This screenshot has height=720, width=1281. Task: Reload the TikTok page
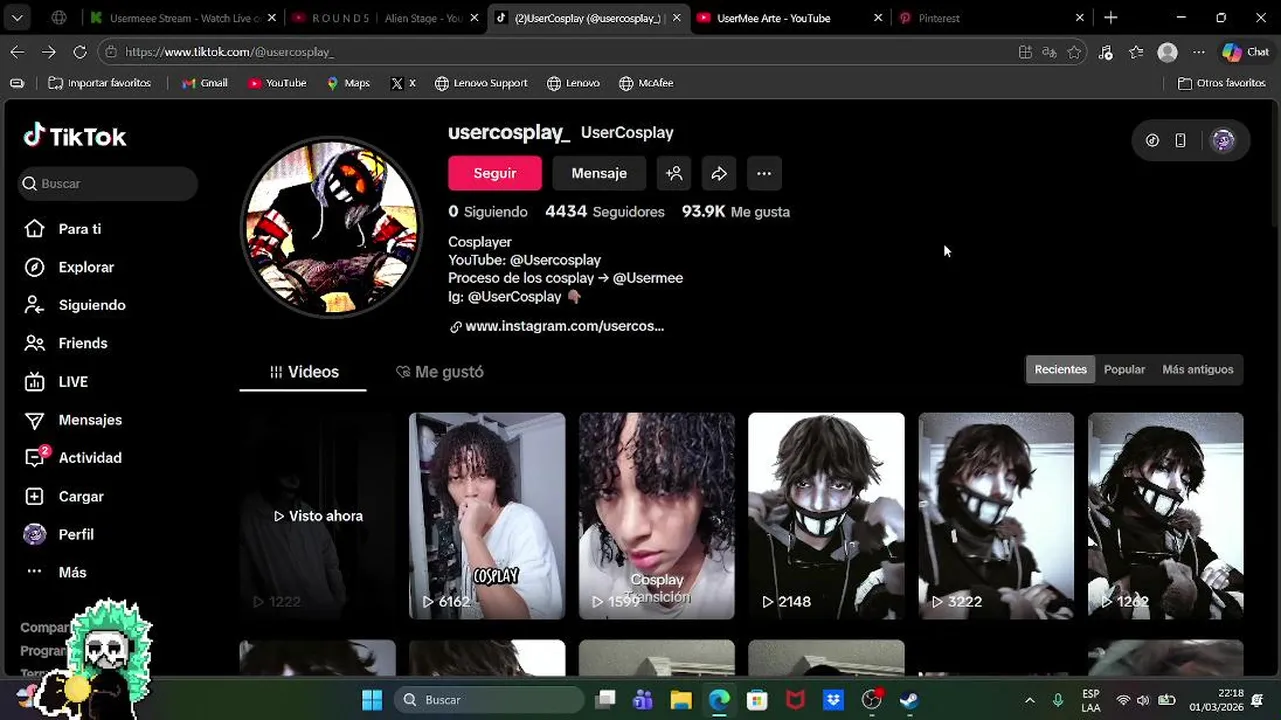pos(80,52)
